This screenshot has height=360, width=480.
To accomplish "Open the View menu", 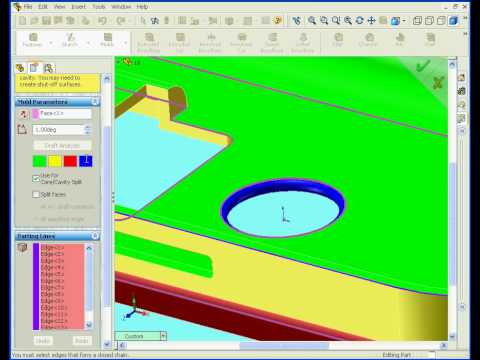I will click(59, 6).
